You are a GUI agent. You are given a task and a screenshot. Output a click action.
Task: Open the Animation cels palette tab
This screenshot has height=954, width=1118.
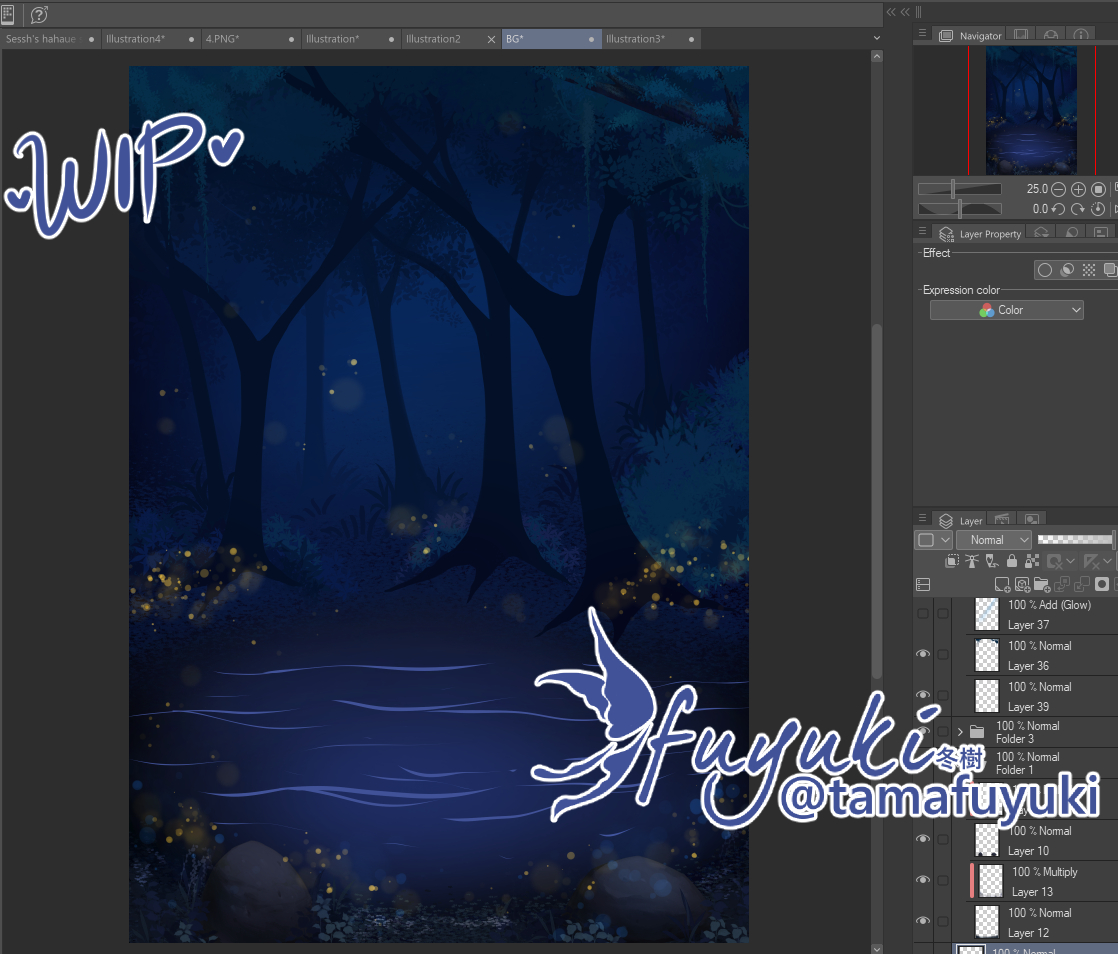tap(1002, 519)
